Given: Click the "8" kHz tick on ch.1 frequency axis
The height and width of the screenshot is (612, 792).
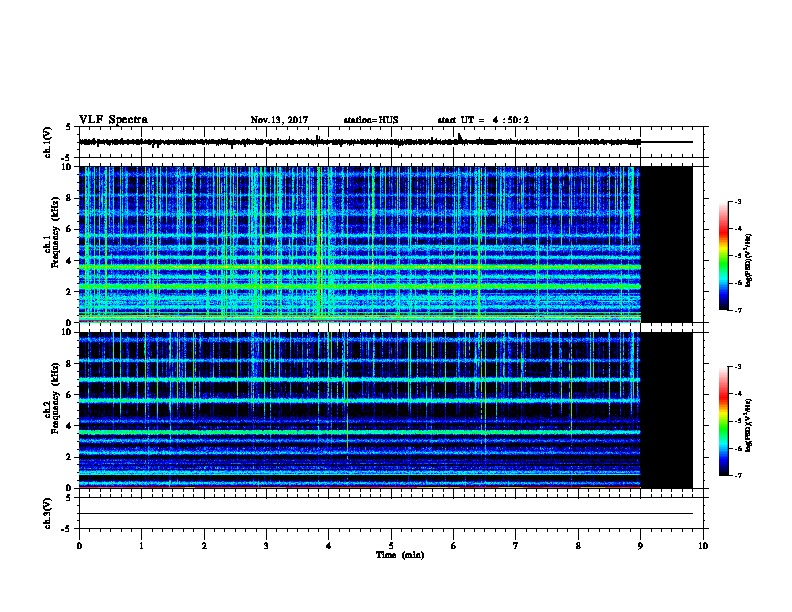Looking at the screenshot, I should click(x=69, y=198).
